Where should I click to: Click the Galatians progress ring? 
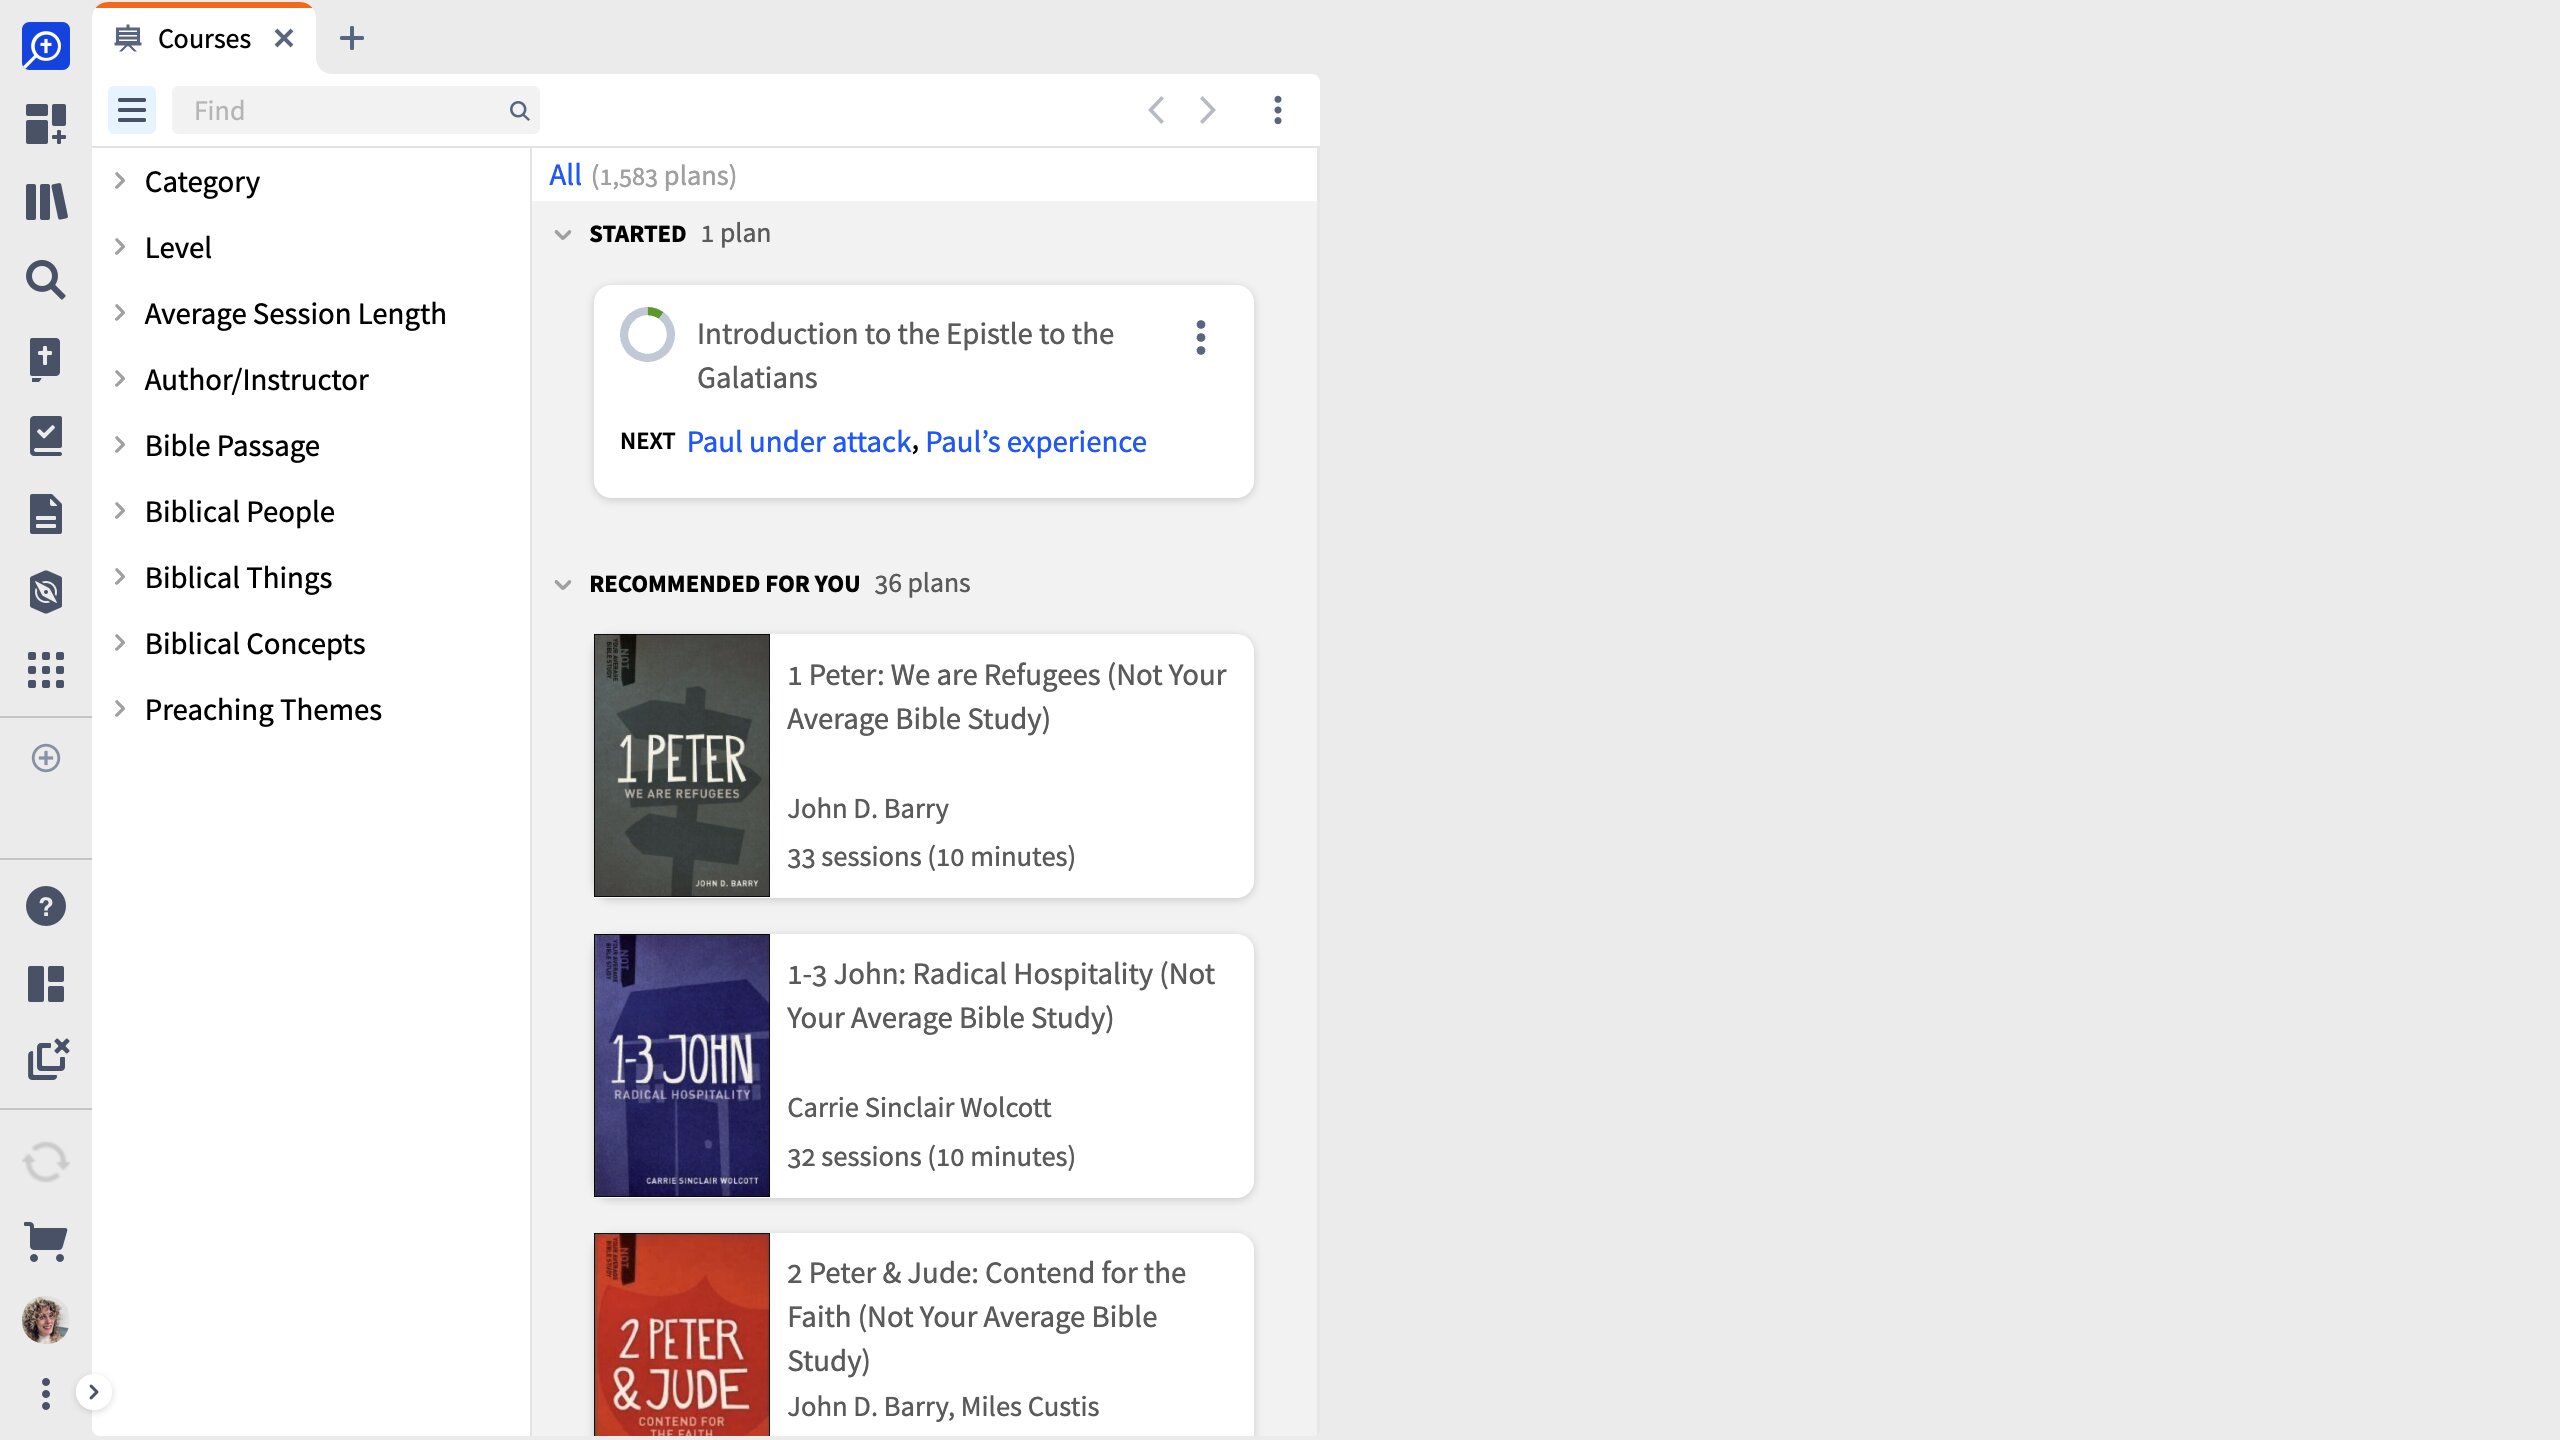tap(647, 334)
